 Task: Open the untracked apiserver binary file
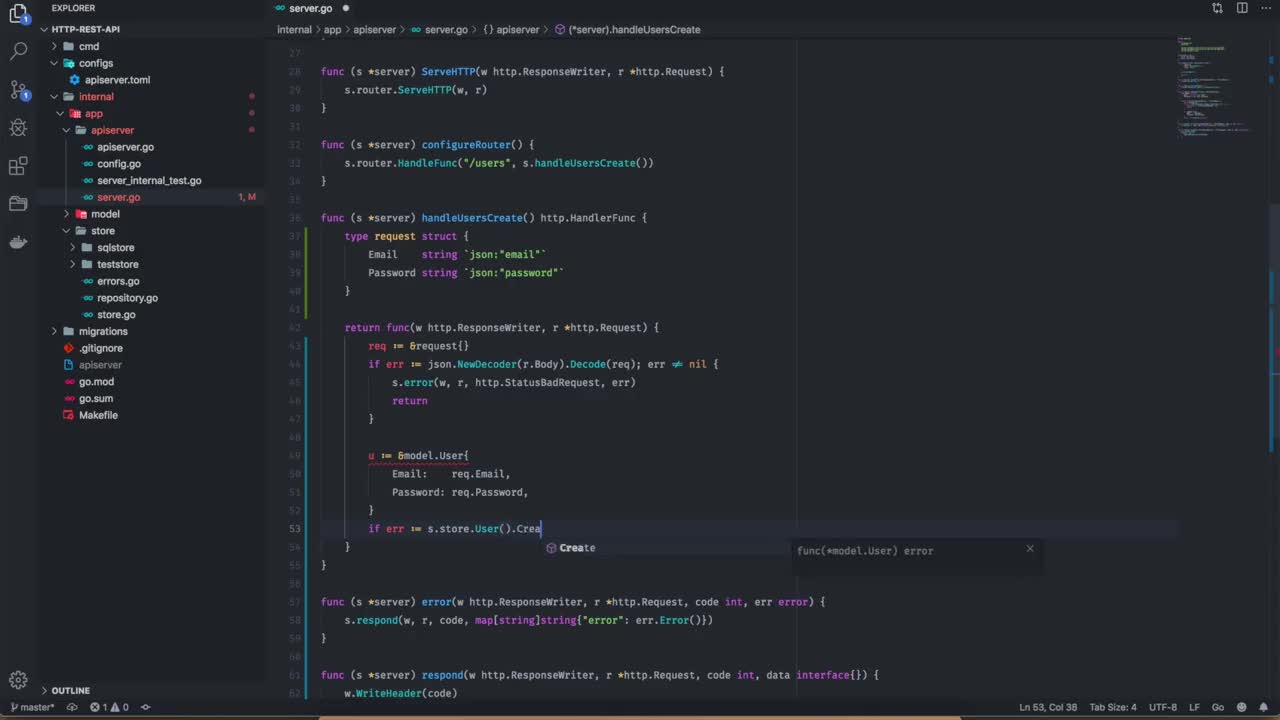coord(100,365)
